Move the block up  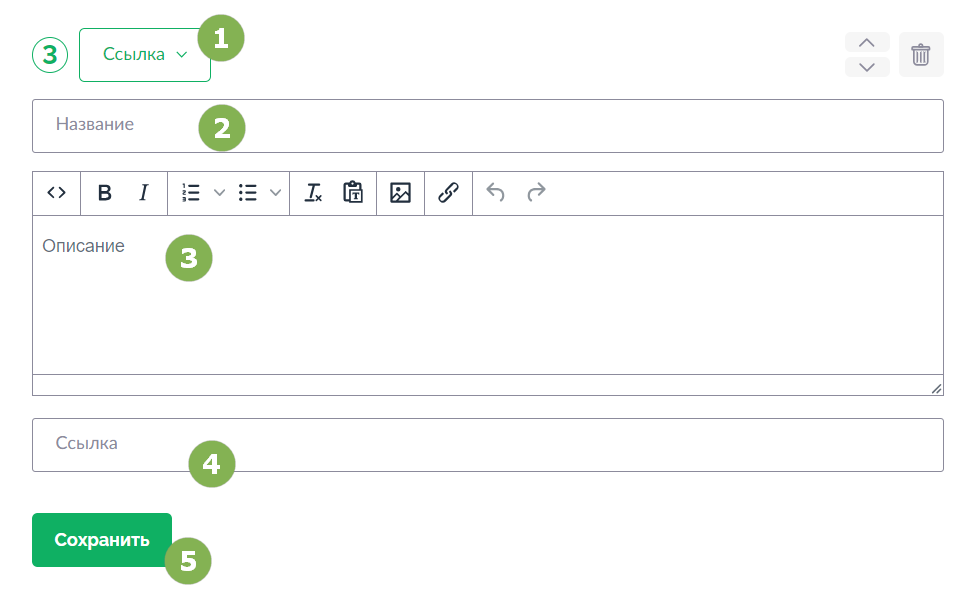tap(867, 43)
